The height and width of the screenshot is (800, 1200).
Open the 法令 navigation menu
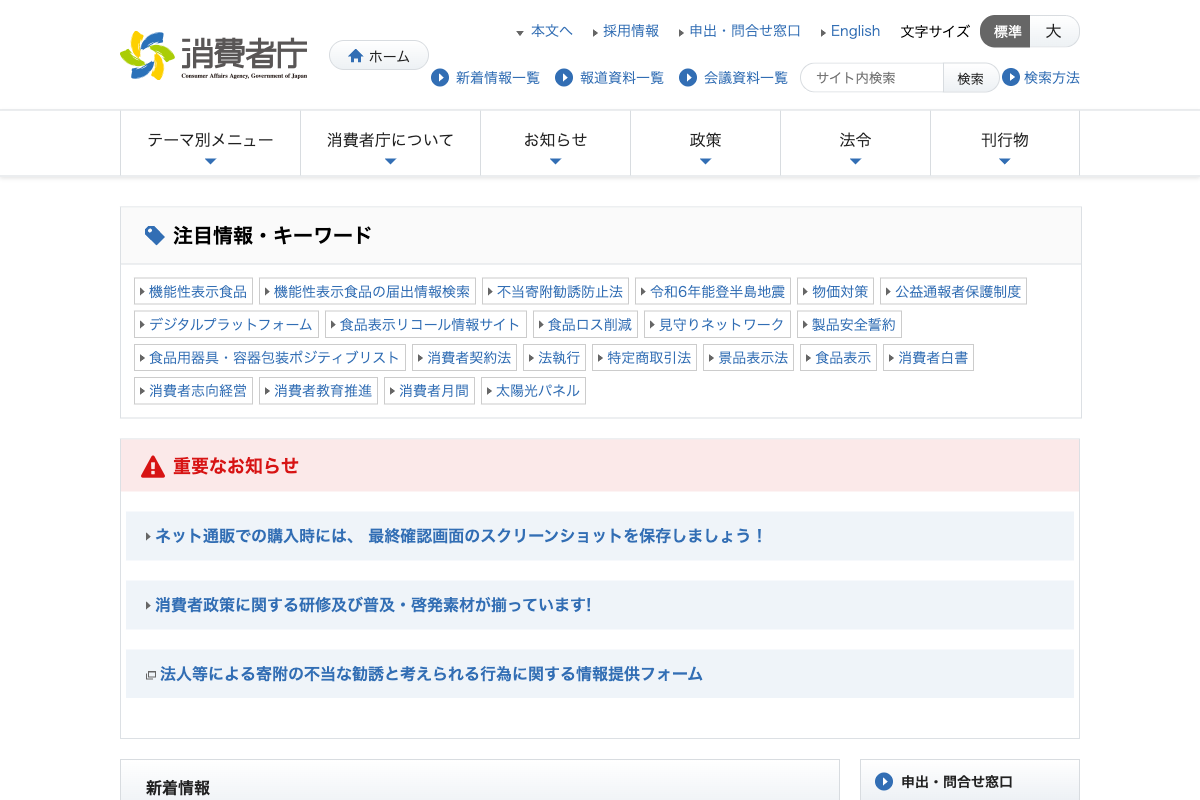(x=855, y=143)
